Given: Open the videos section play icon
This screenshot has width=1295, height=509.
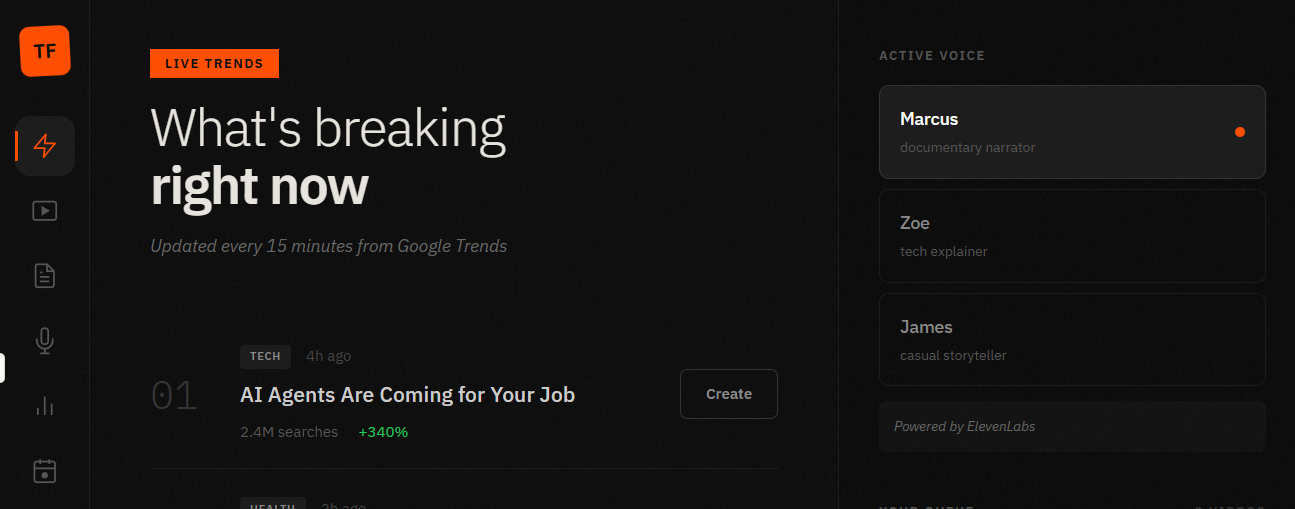Looking at the screenshot, I should point(45,211).
